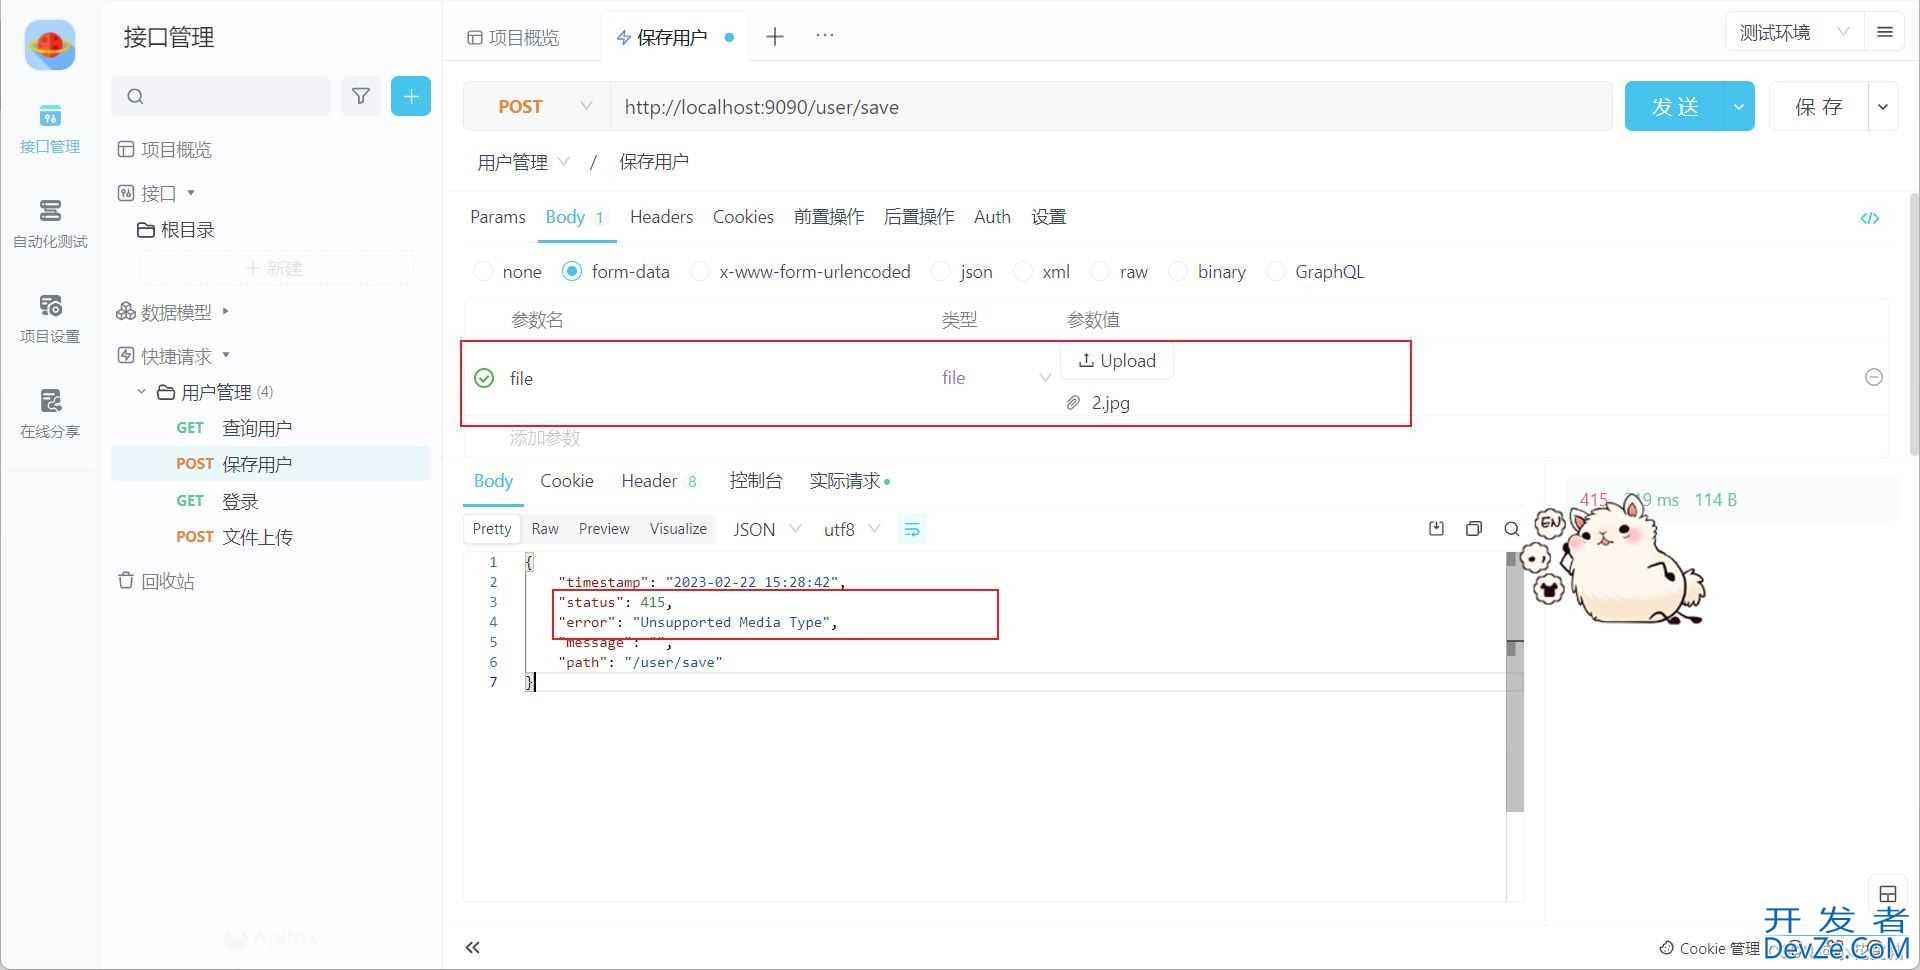
Task: Open Cookie 管理 at bottom
Action: 1709,948
